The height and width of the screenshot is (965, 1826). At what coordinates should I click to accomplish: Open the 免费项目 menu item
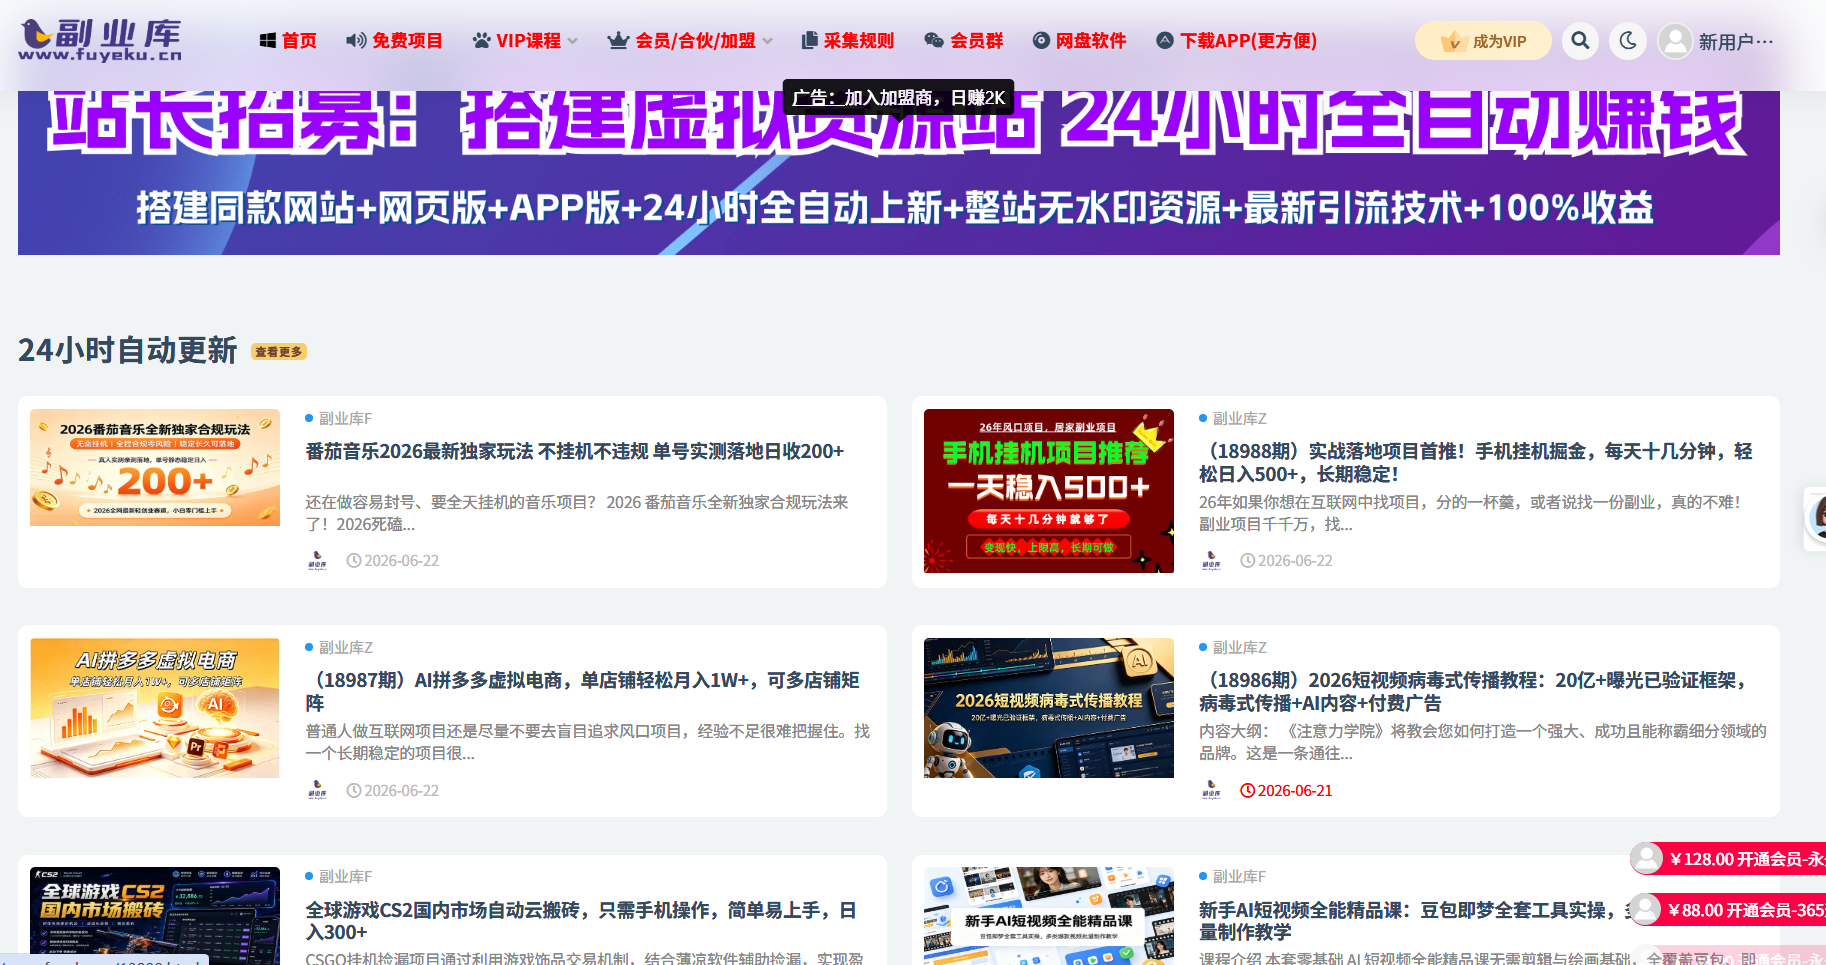(x=394, y=41)
